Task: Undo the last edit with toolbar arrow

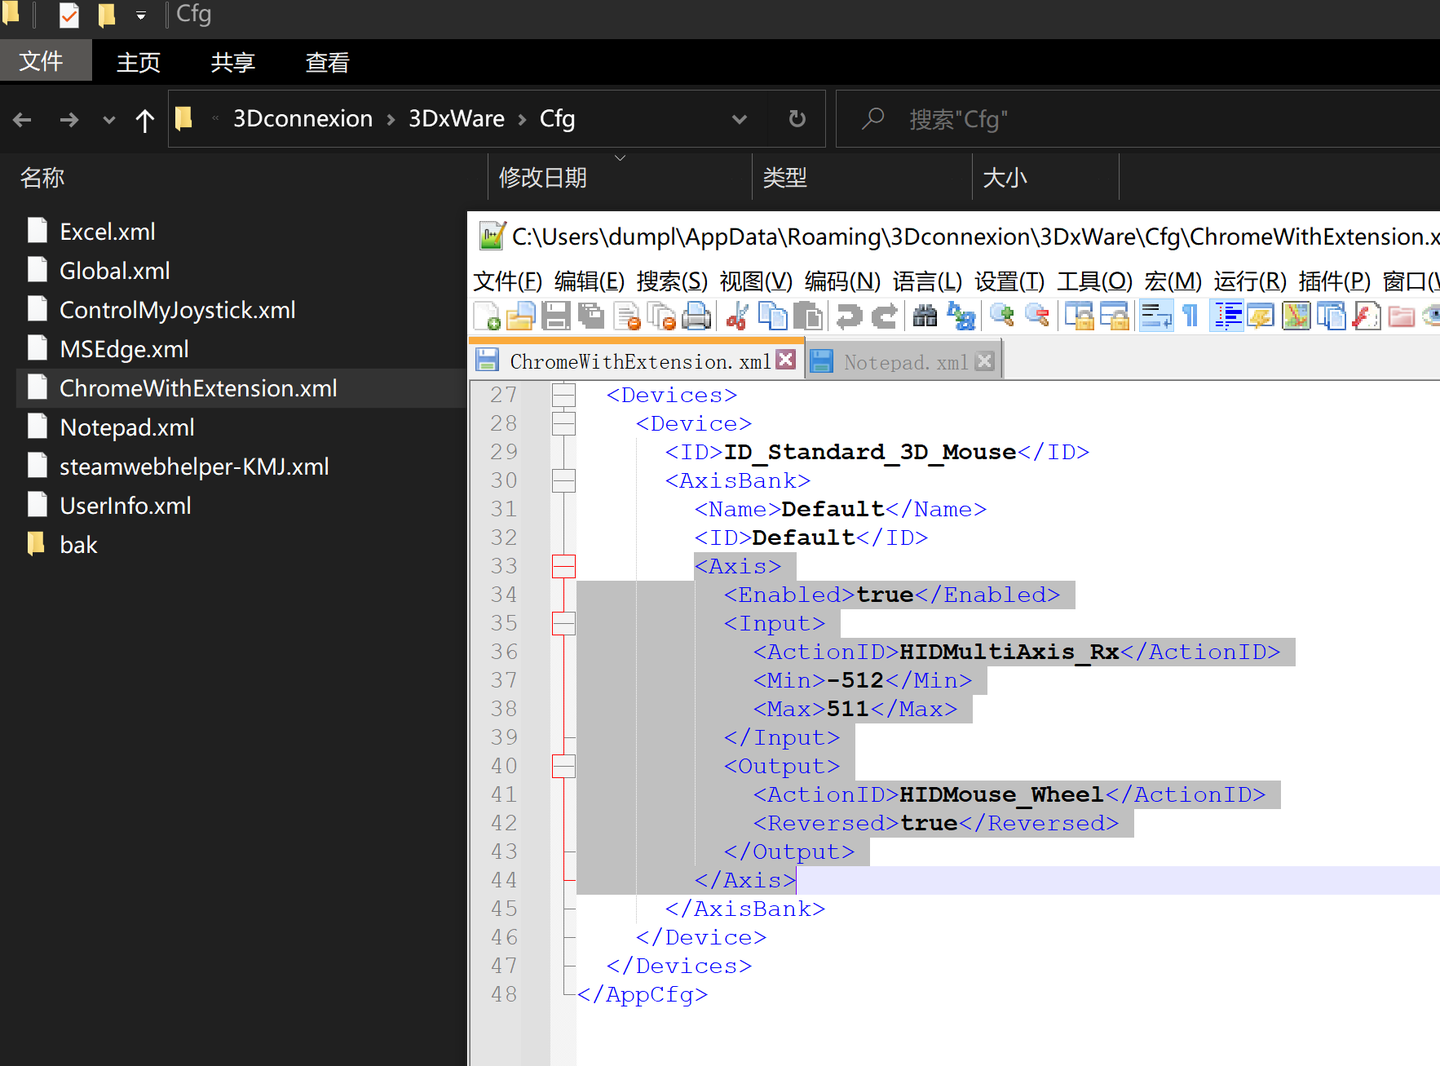Action: click(x=849, y=317)
